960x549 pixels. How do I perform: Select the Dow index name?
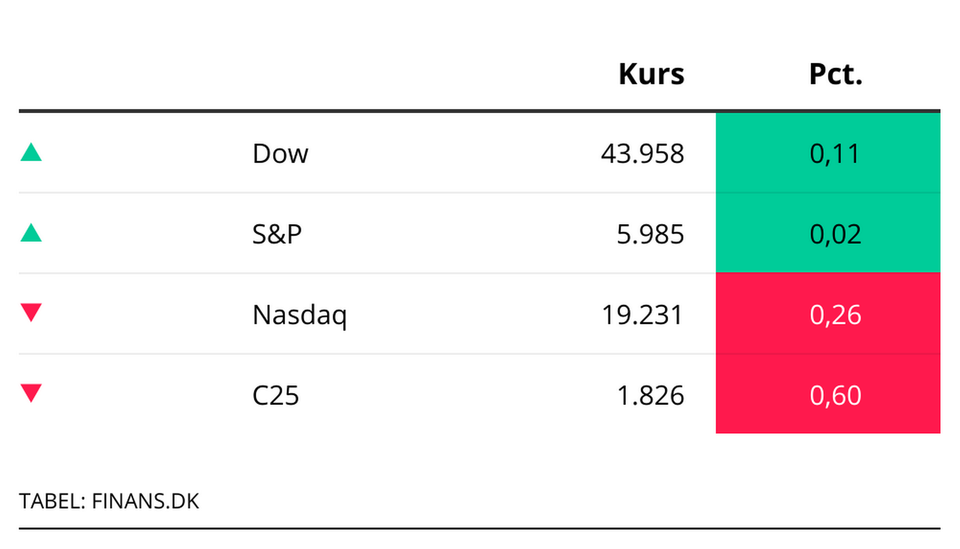click(280, 154)
